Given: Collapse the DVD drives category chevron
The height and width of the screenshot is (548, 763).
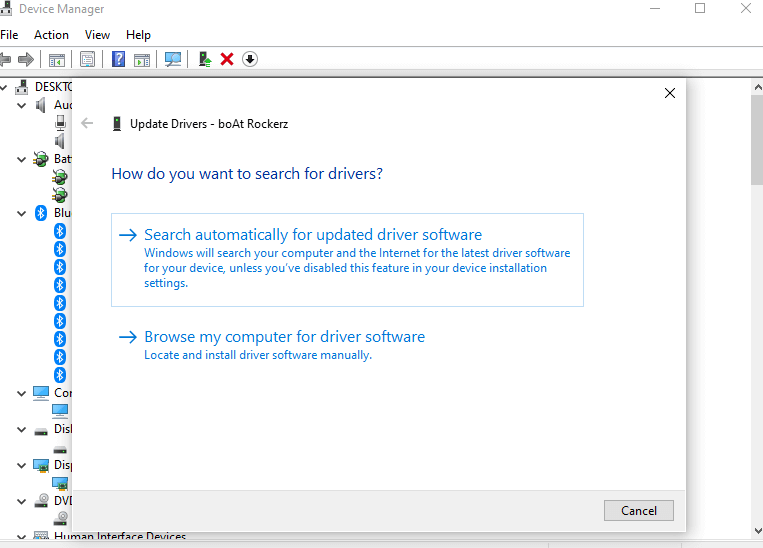Looking at the screenshot, I should pyautogui.click(x=21, y=502).
